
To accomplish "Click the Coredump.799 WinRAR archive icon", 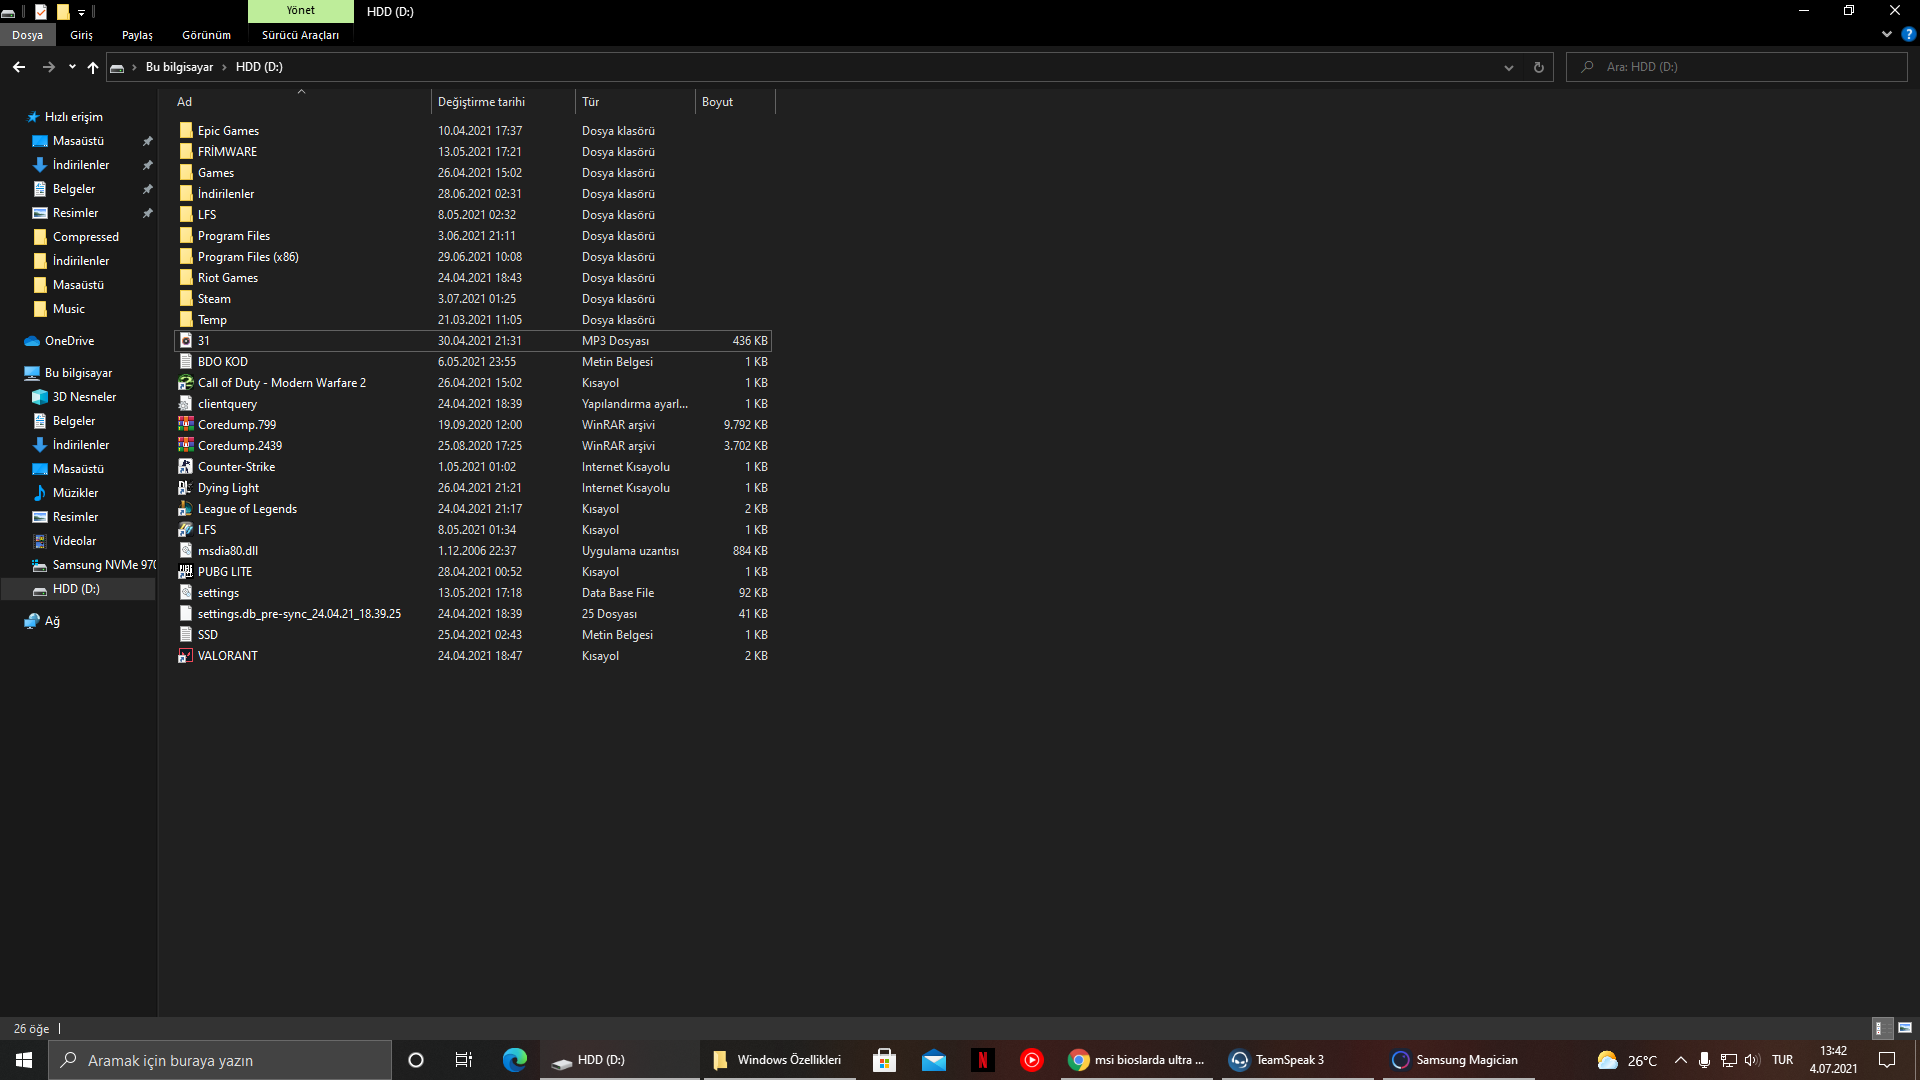I will 186,425.
